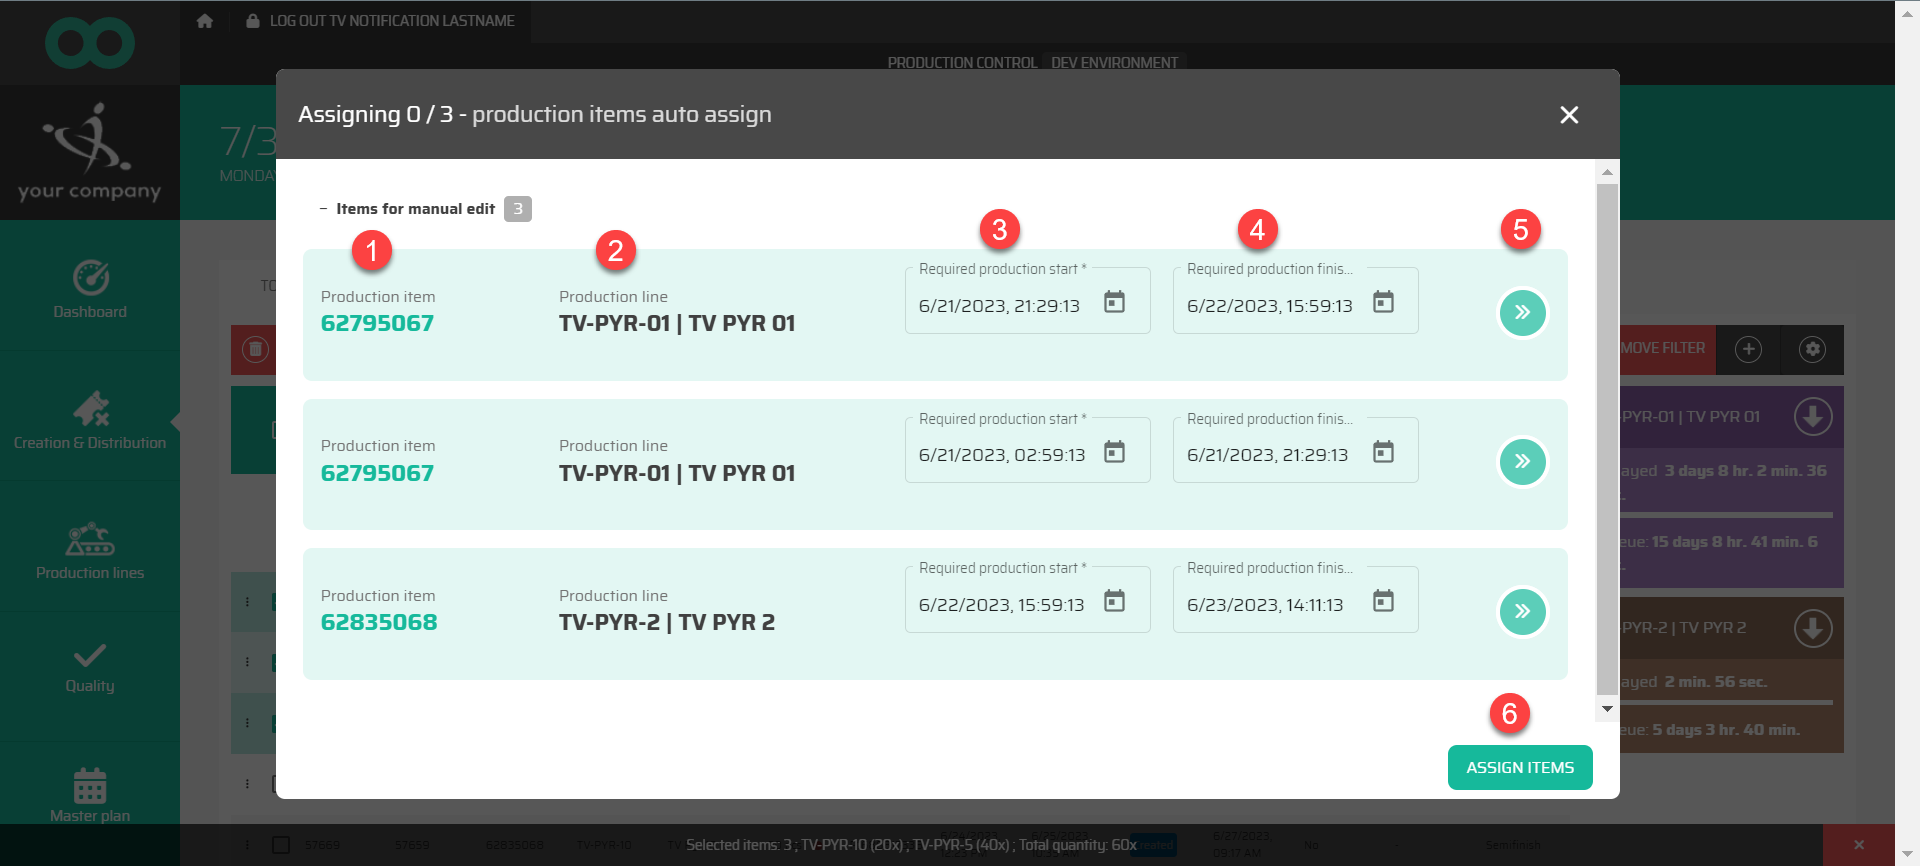Open calendar for first row production finish
The height and width of the screenshot is (866, 1920).
pyautogui.click(x=1382, y=302)
